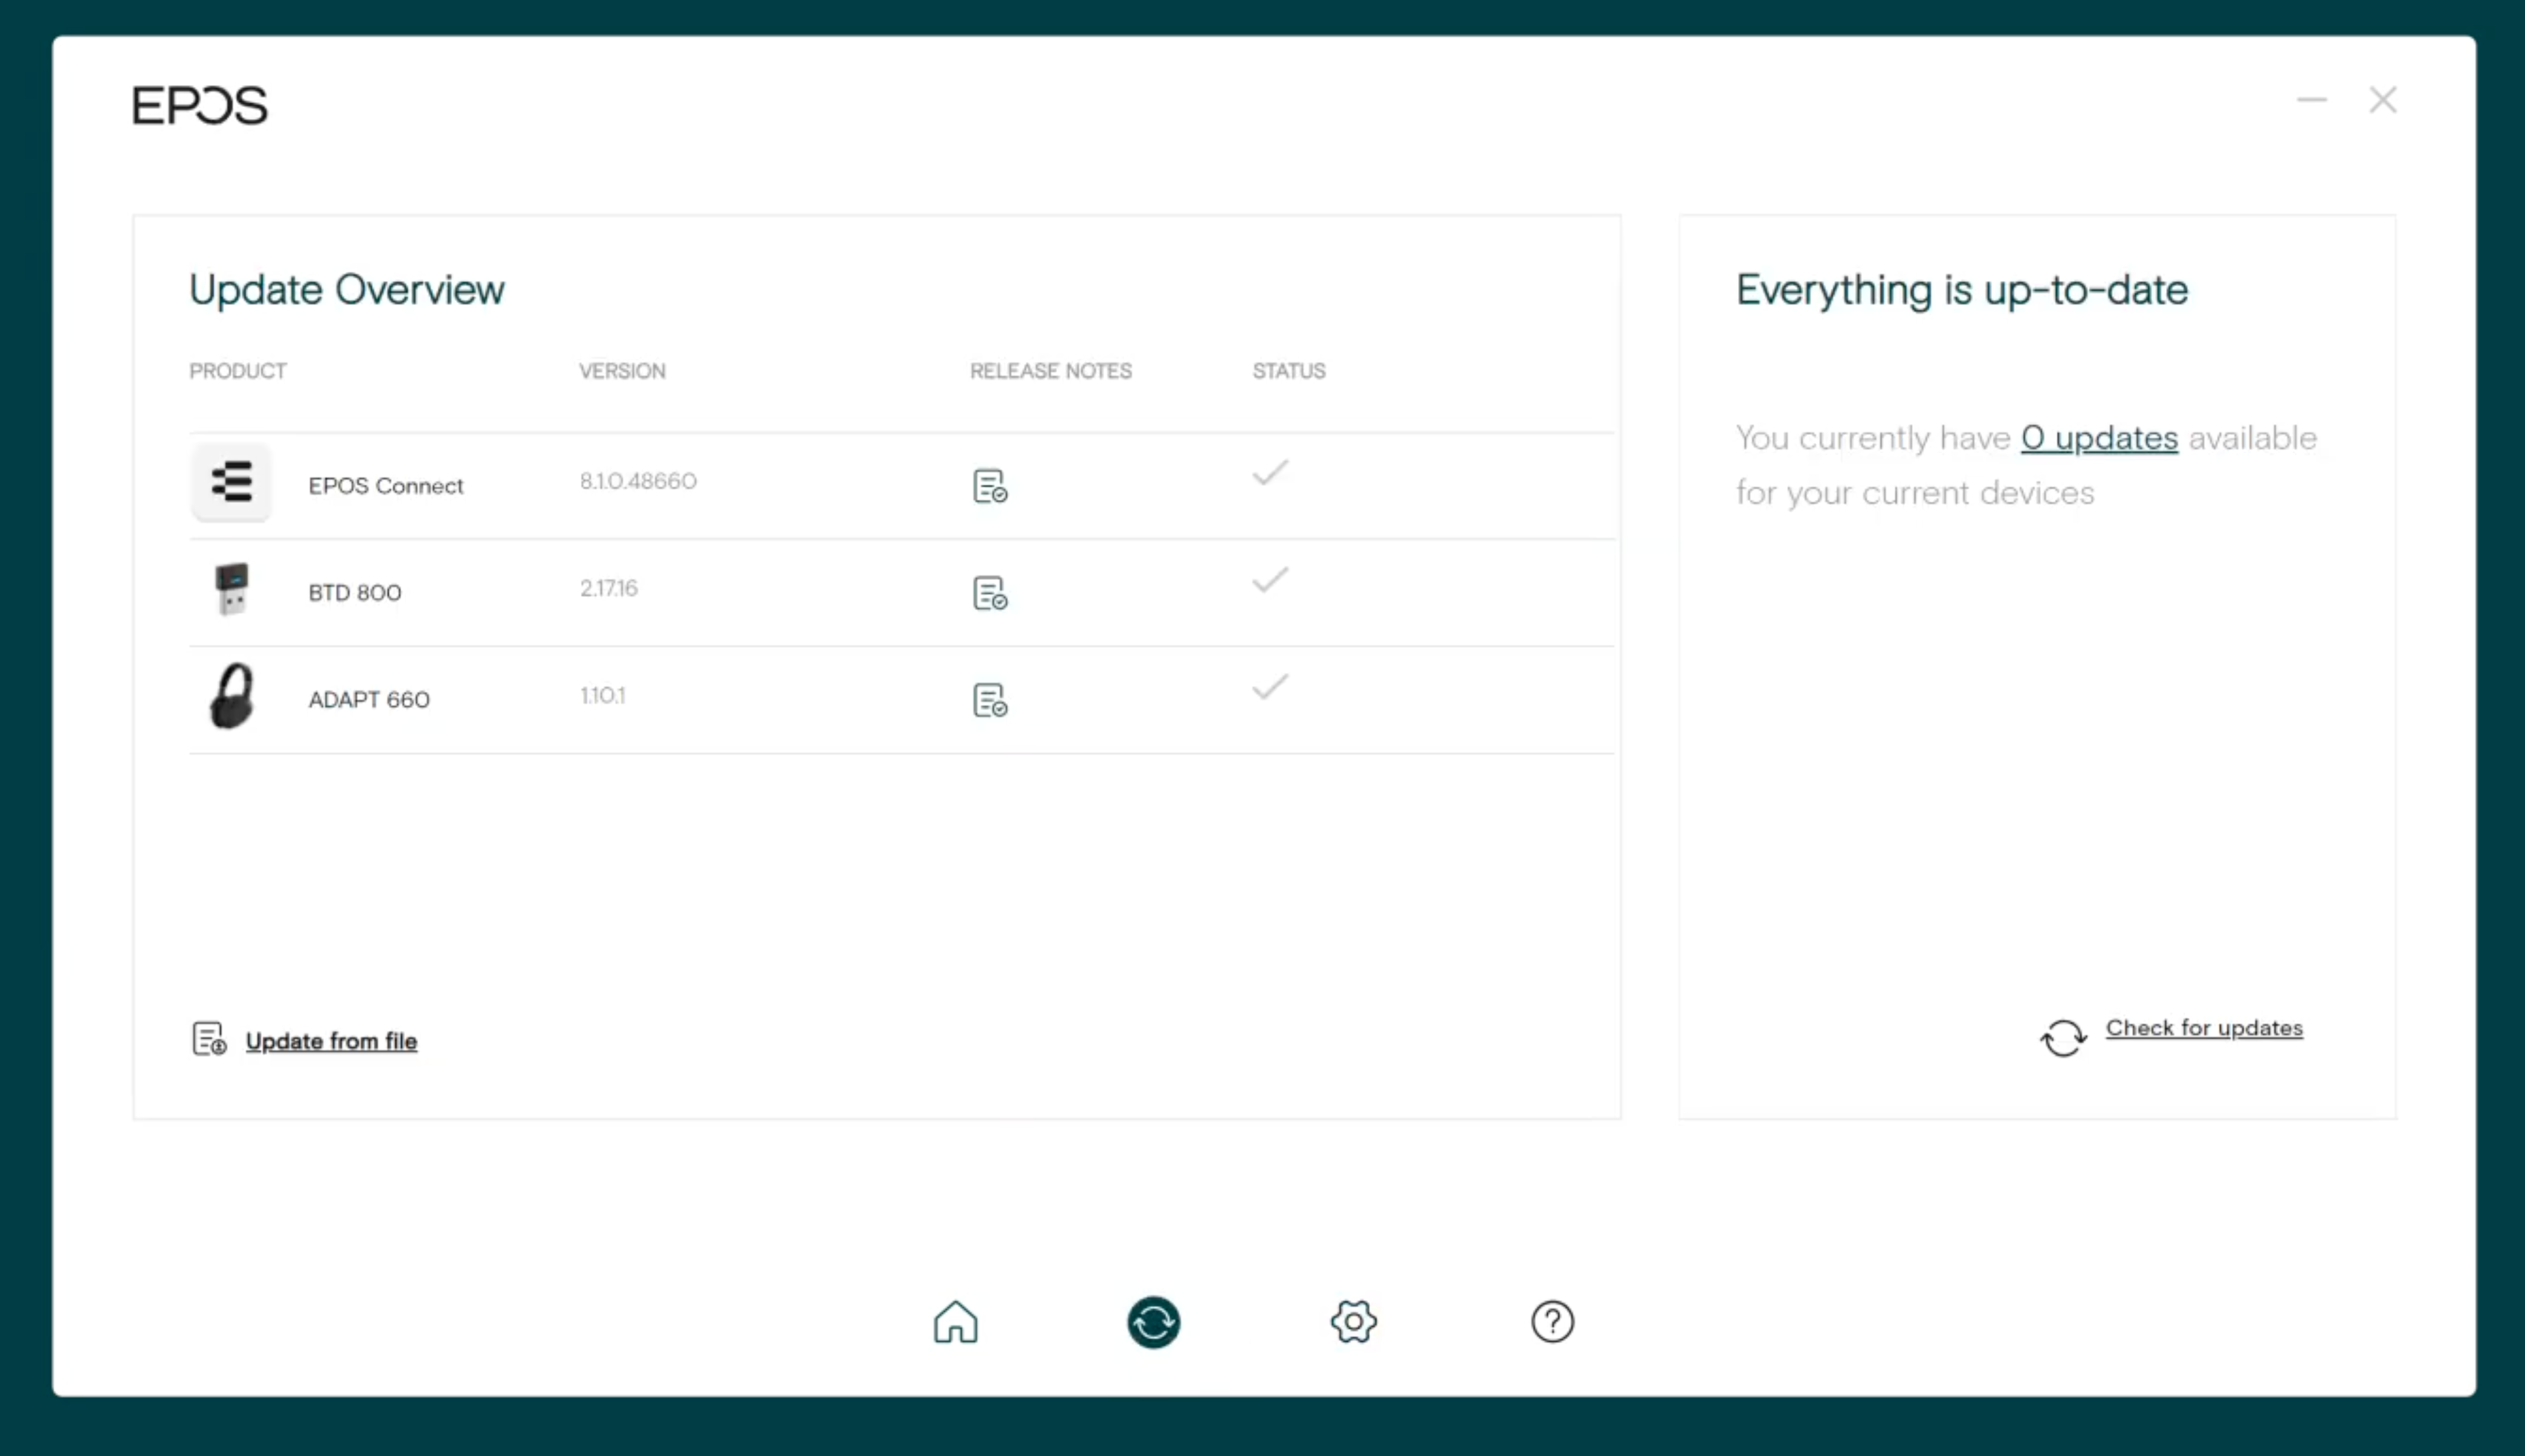The height and width of the screenshot is (1456, 2525).
Task: Click the Update from file link
Action: (332, 1041)
